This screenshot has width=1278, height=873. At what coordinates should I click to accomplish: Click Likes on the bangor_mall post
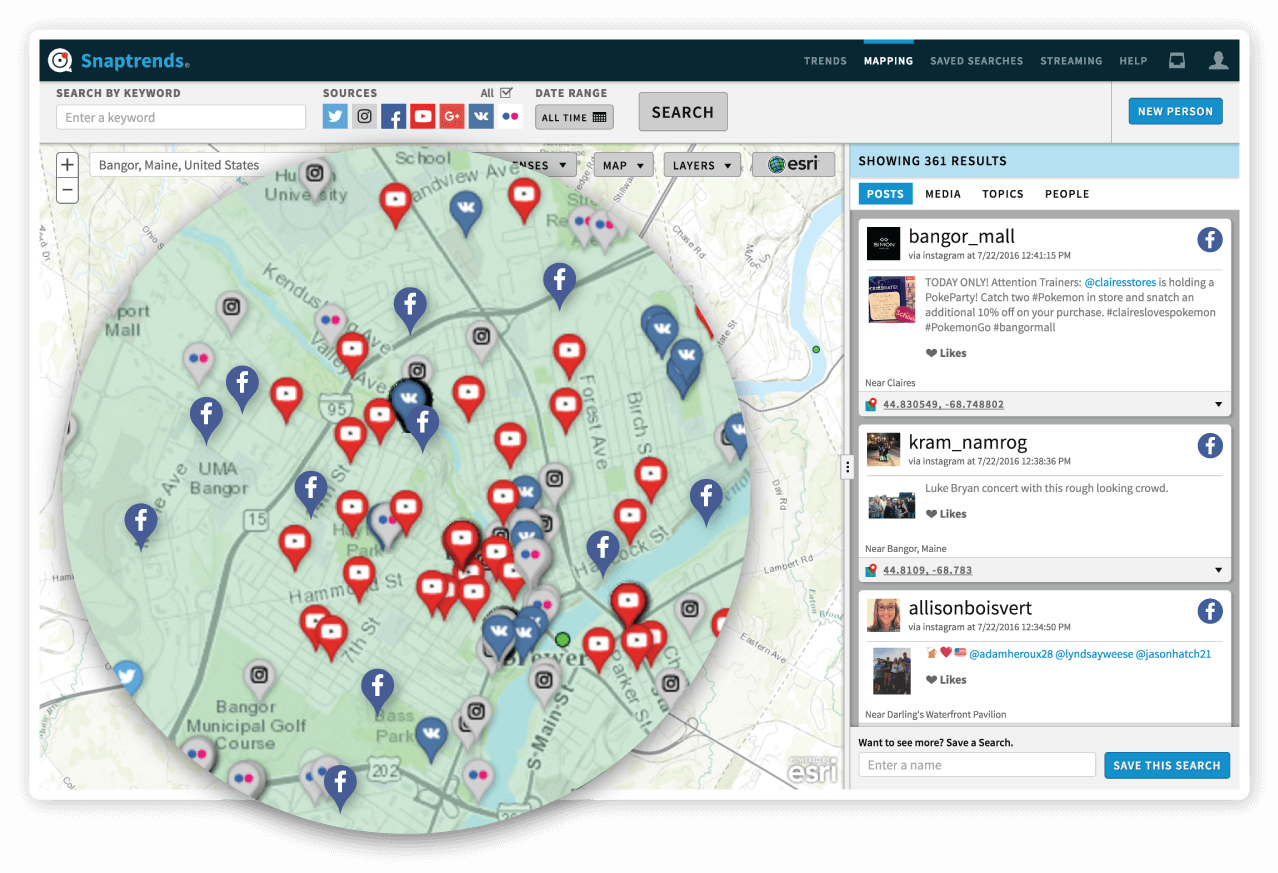pyautogui.click(x=946, y=353)
